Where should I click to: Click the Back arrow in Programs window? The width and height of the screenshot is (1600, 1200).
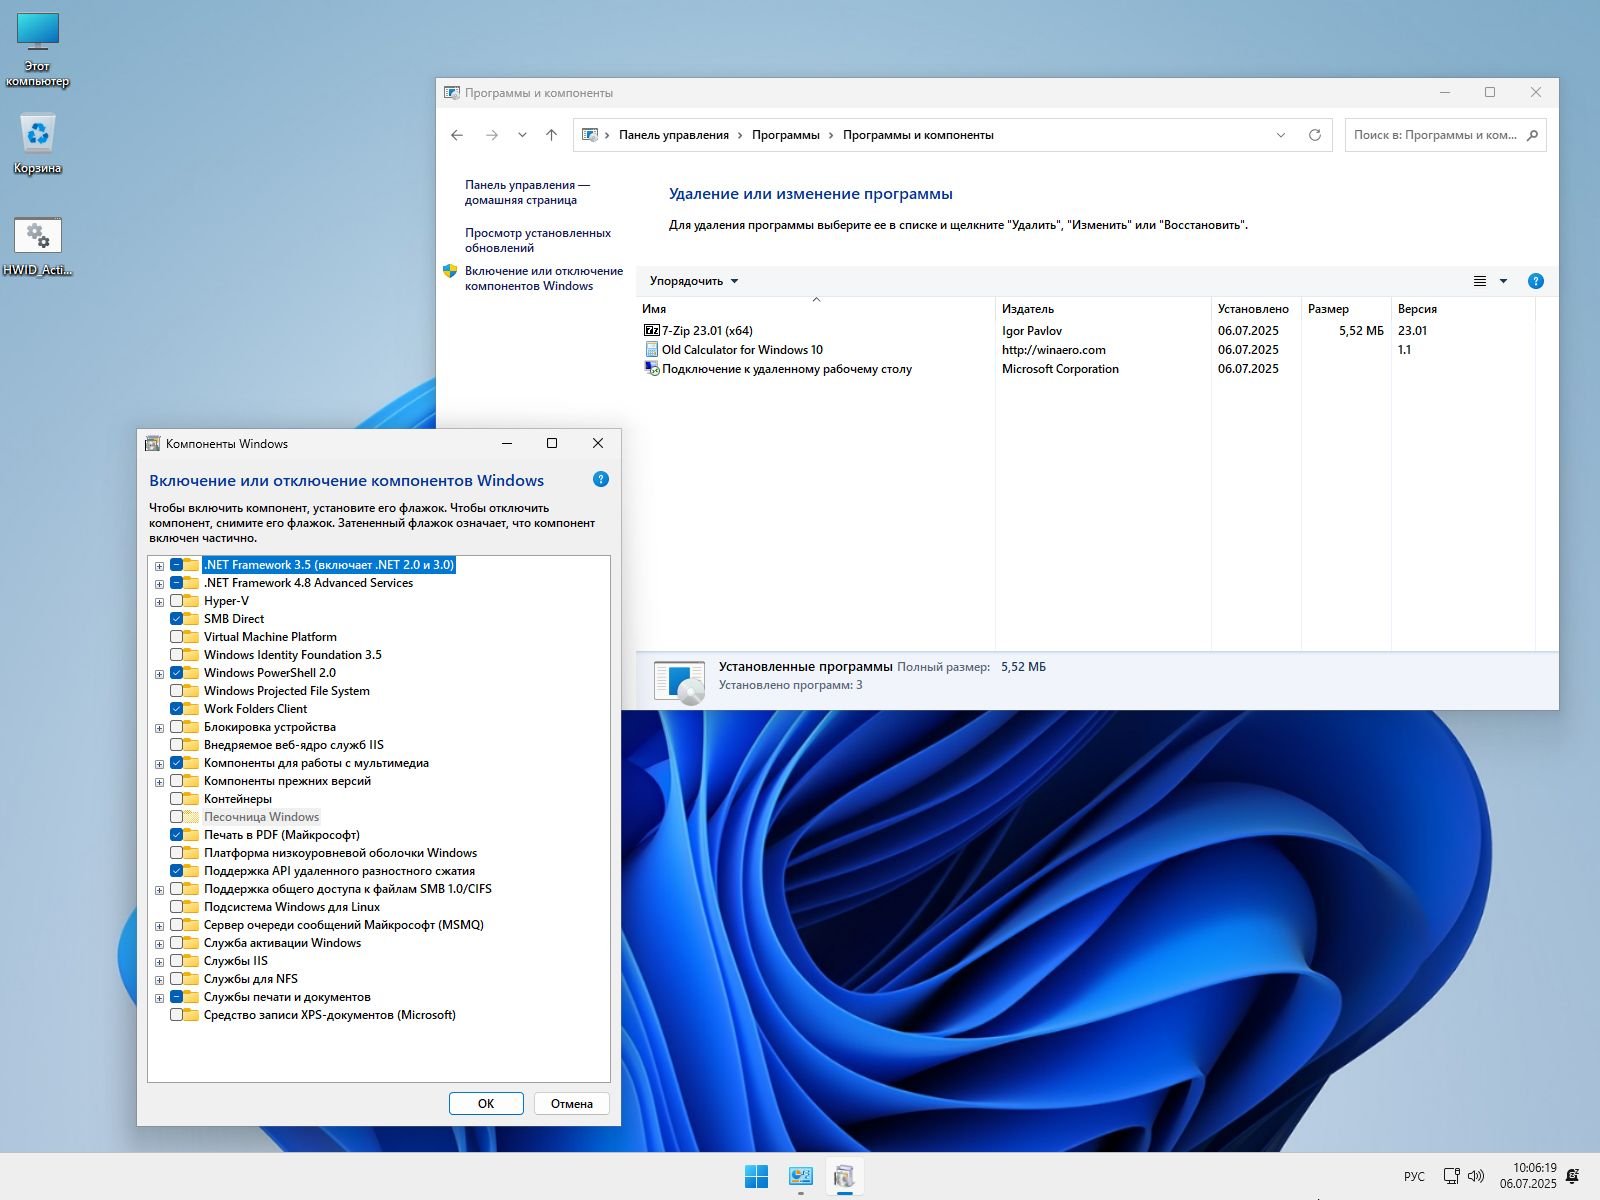coord(457,135)
